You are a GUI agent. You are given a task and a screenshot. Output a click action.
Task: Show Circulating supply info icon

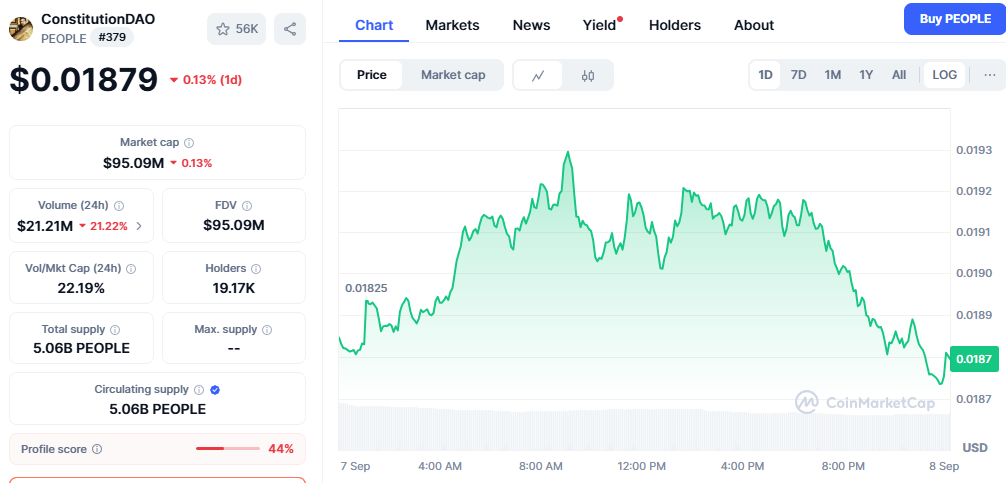pos(199,389)
